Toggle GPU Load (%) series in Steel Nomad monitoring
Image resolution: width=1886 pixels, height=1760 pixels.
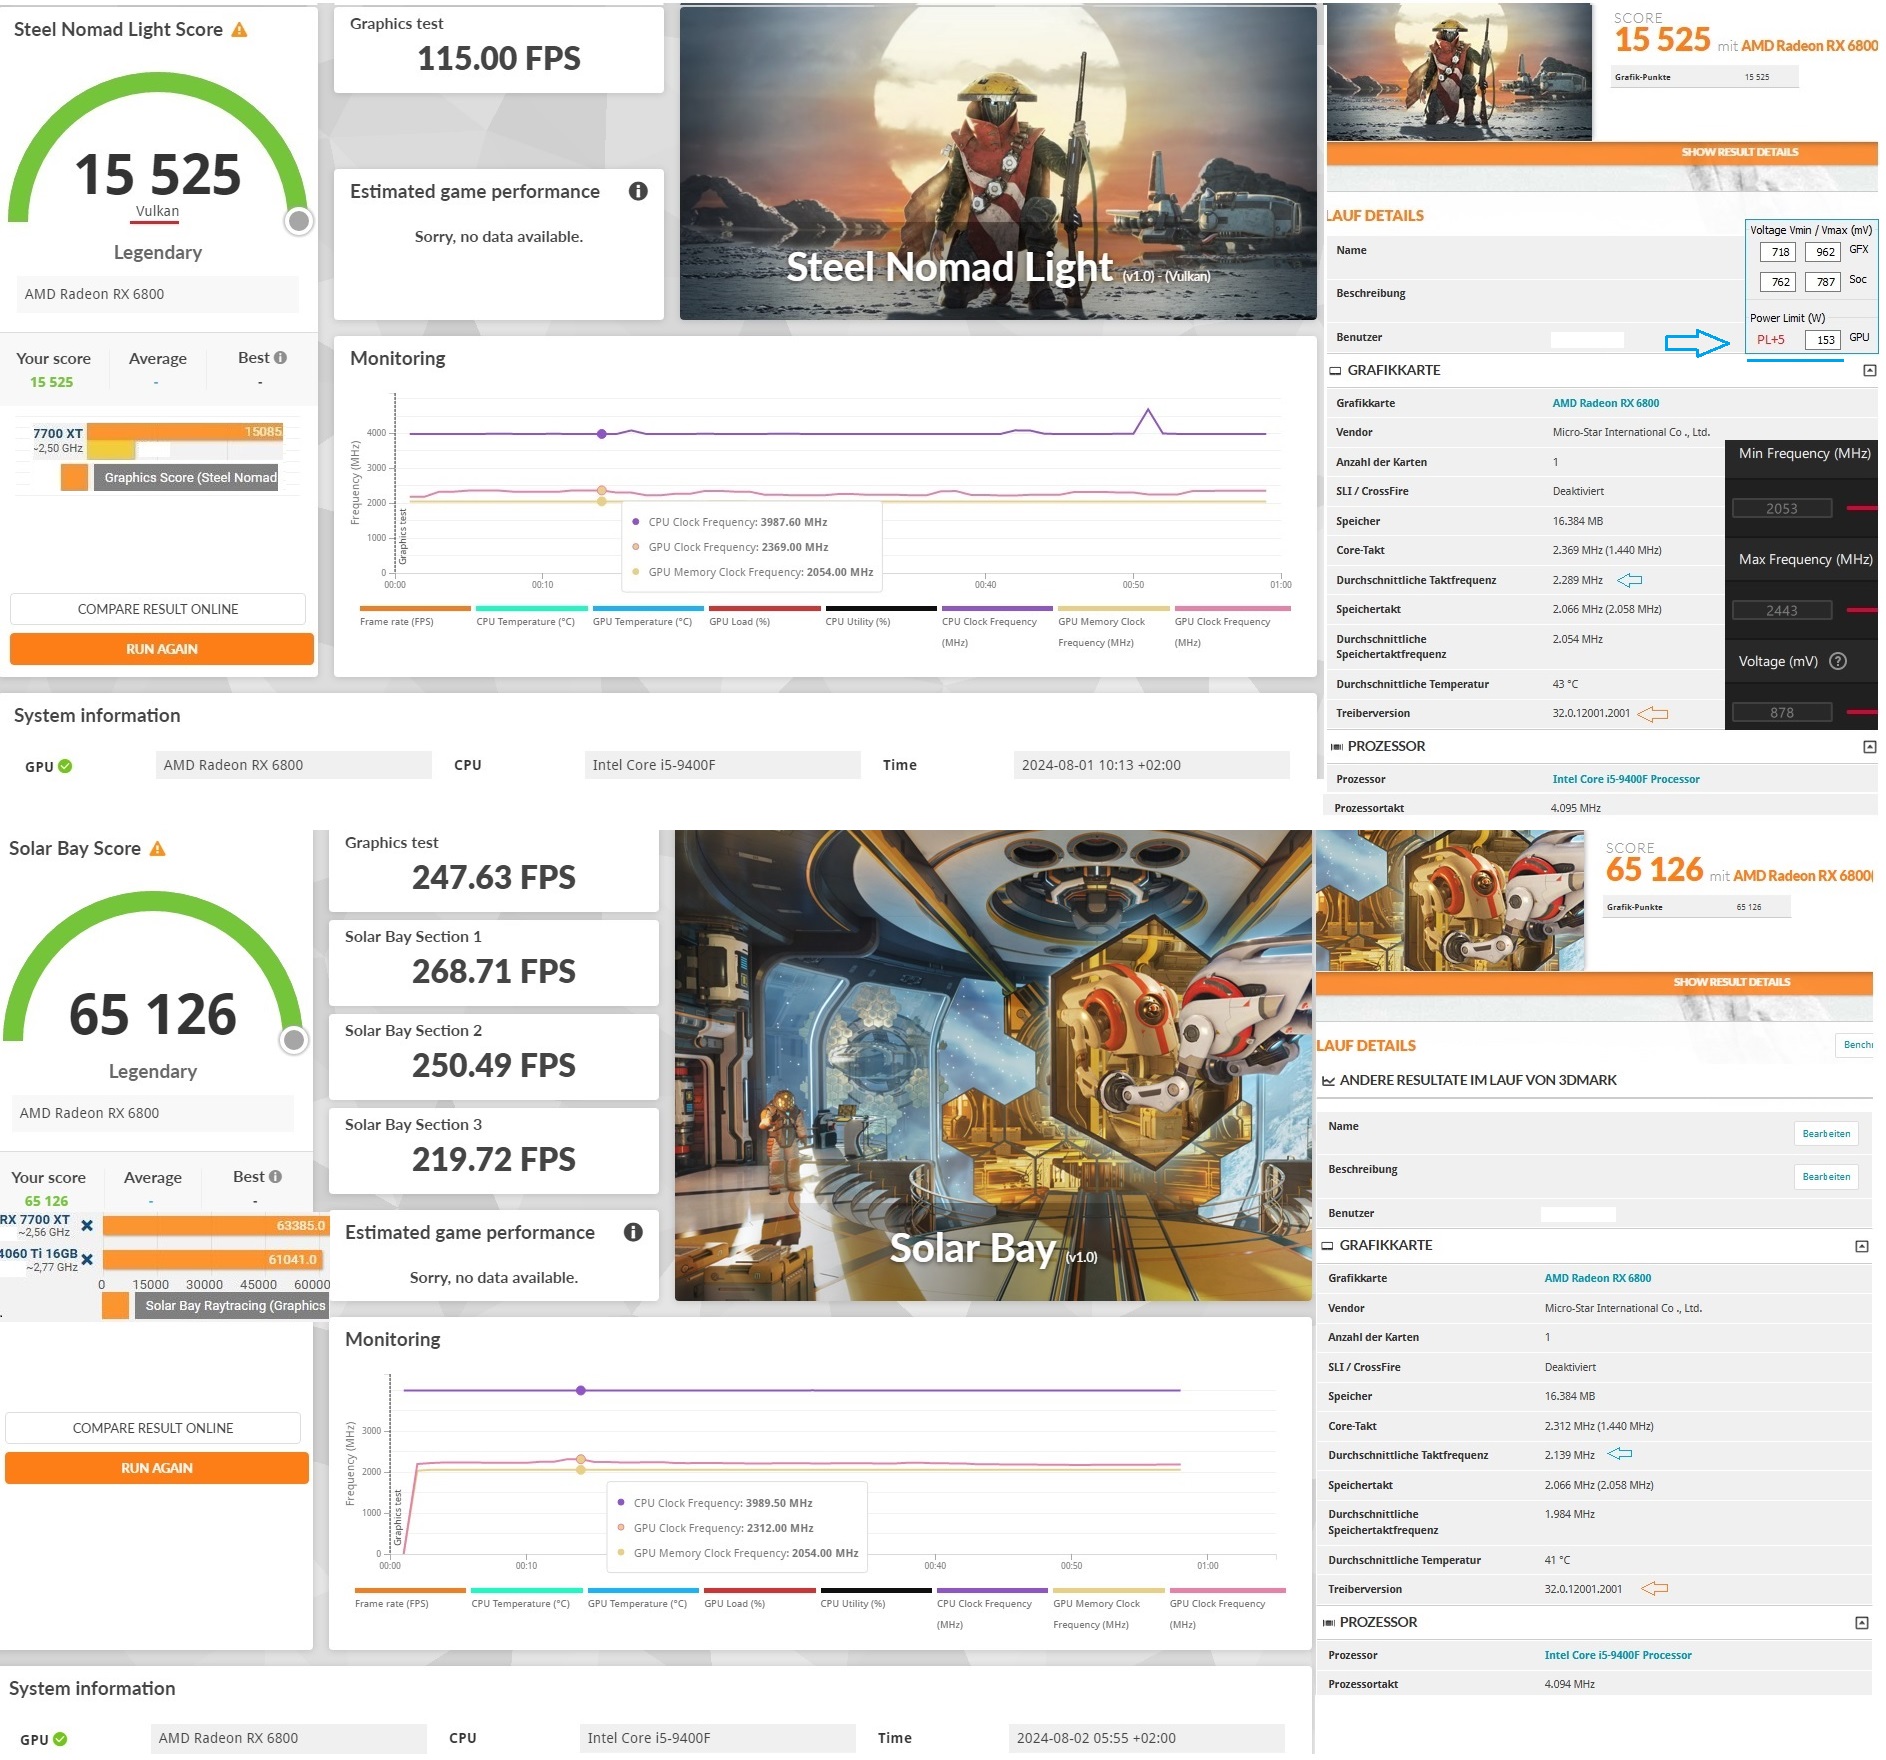click(764, 616)
